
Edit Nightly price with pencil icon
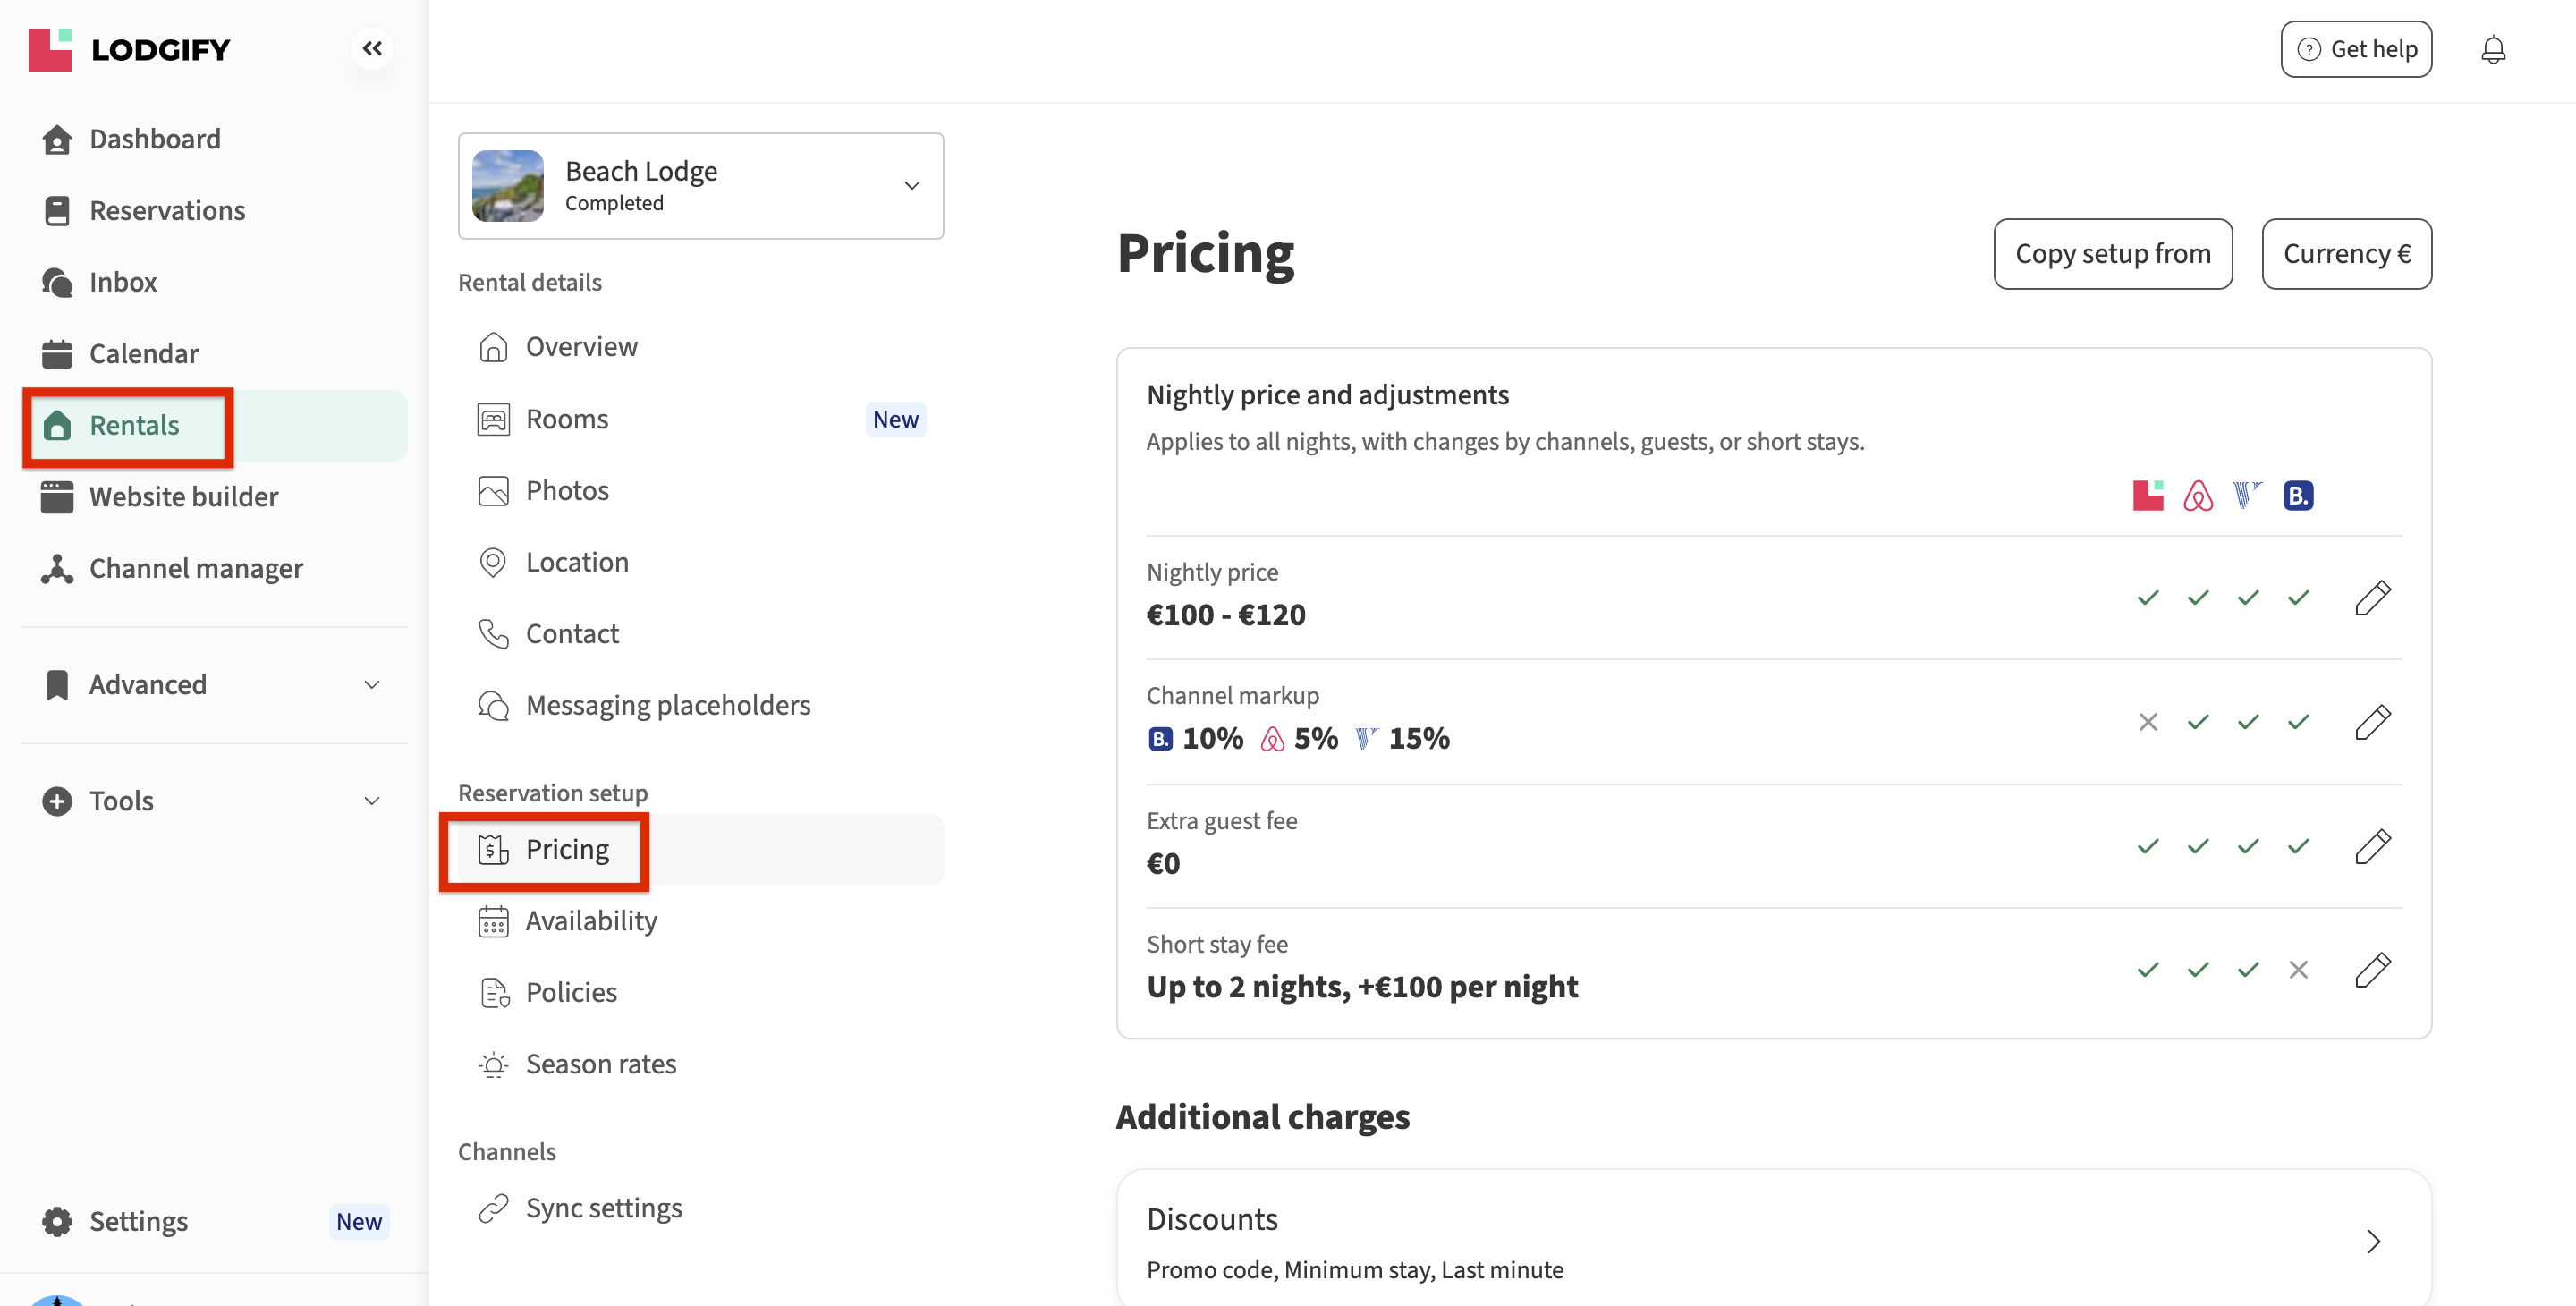click(2372, 598)
